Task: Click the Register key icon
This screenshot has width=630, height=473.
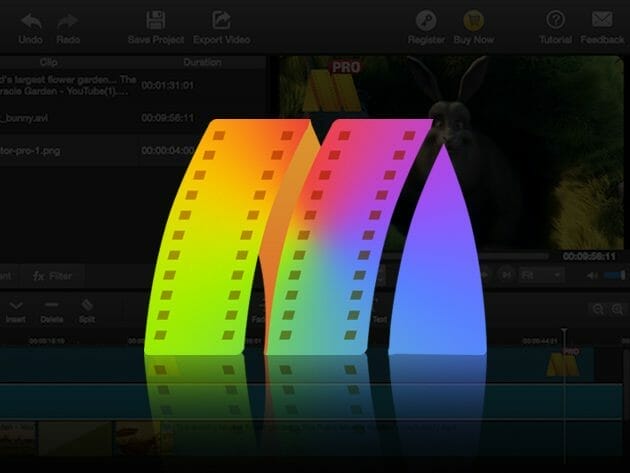Action: [426, 20]
